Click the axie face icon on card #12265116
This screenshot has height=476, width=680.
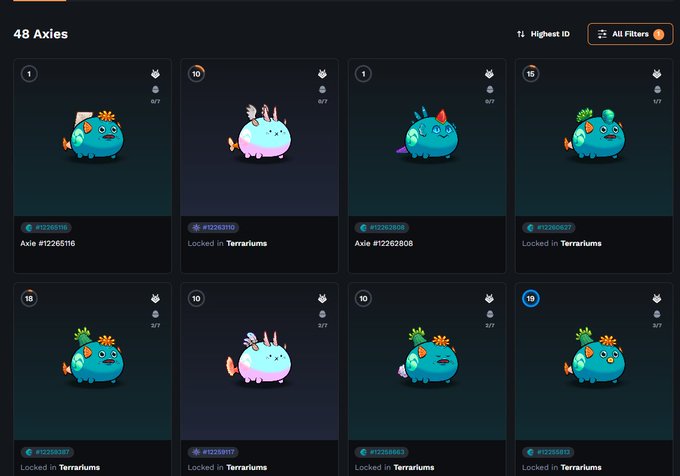[x=155, y=74]
